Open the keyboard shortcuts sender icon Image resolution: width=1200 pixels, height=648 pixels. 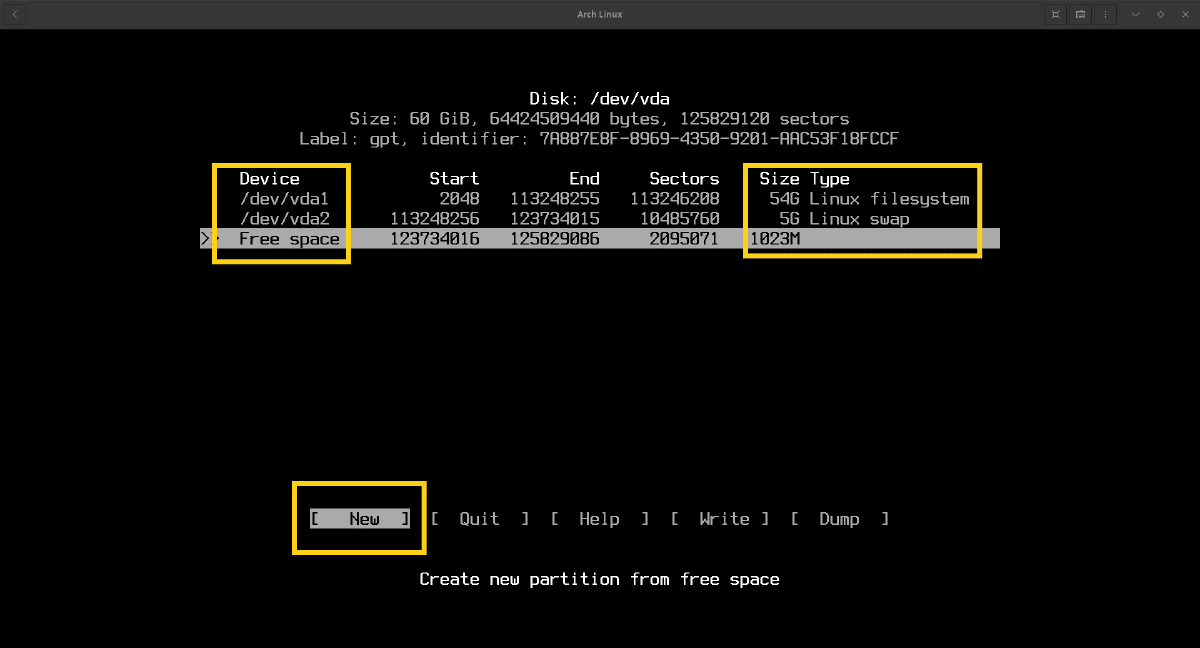pos(1081,14)
